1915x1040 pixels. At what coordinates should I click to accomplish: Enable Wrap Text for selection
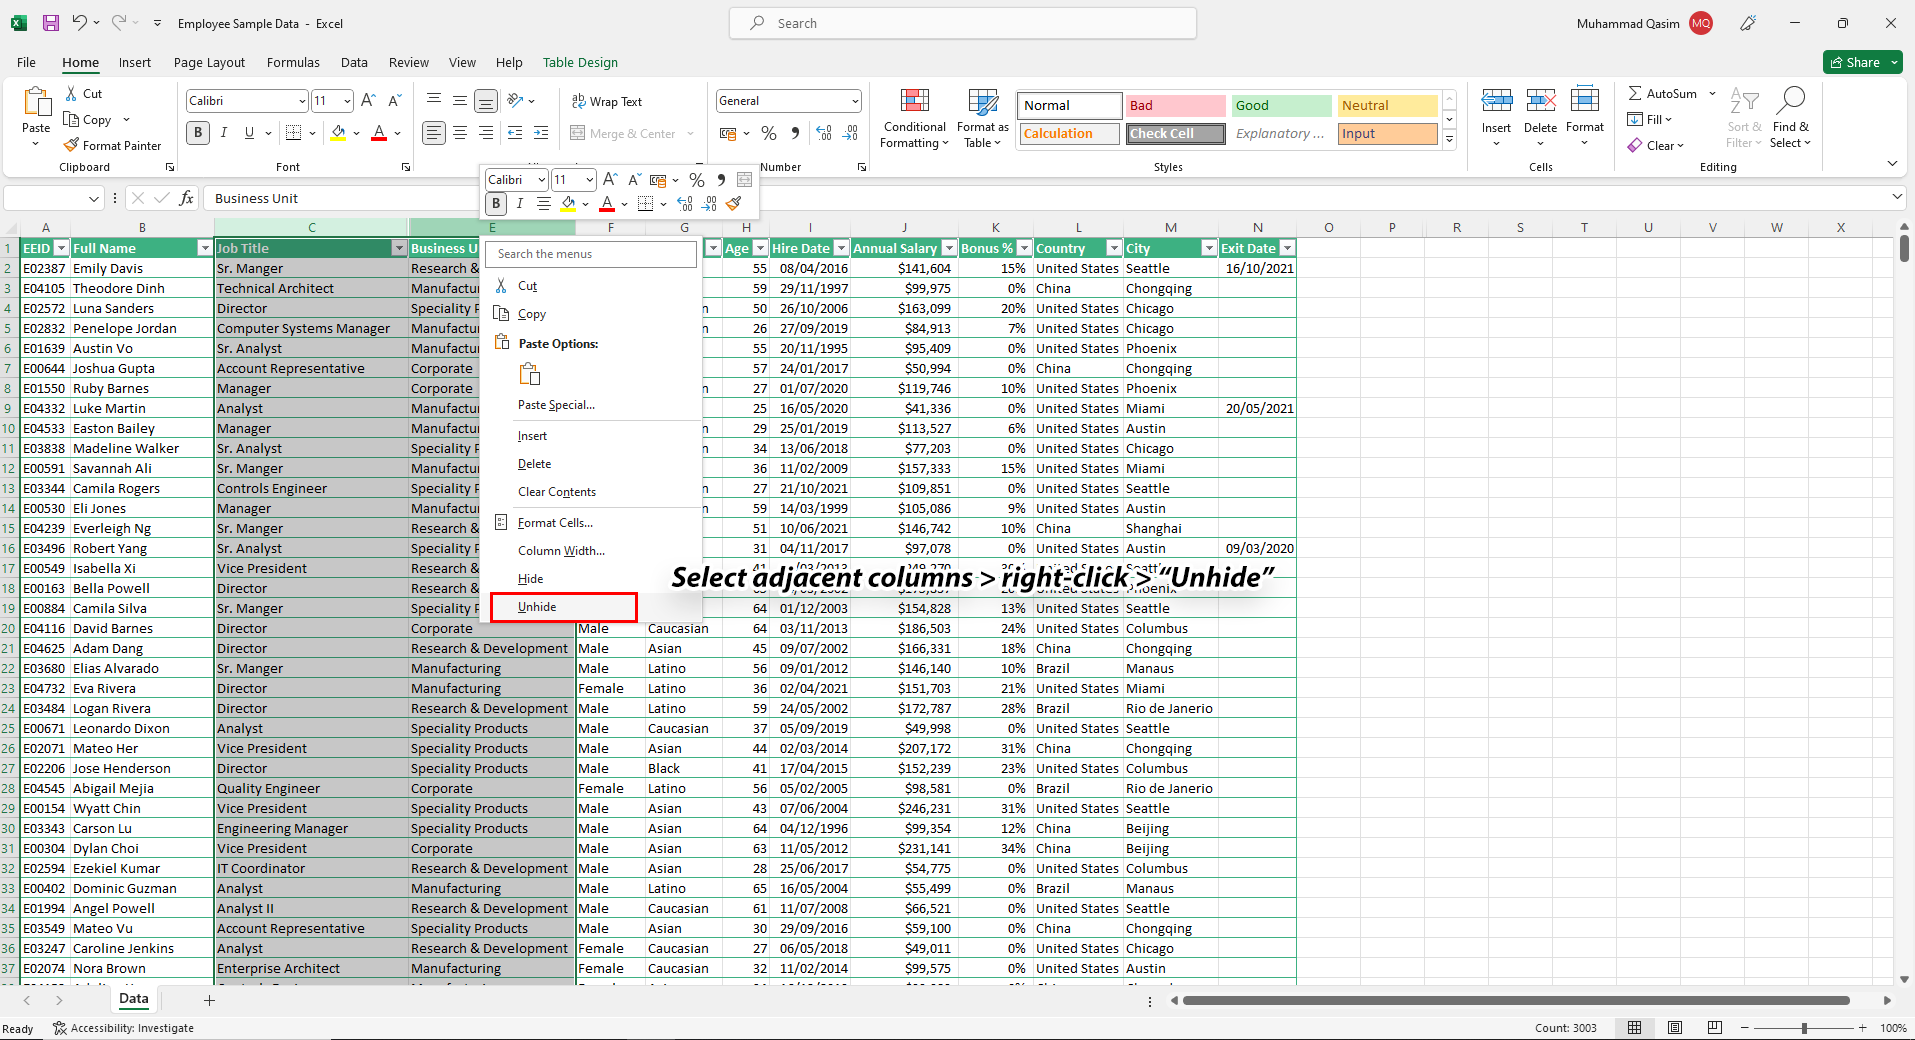pyautogui.click(x=607, y=101)
